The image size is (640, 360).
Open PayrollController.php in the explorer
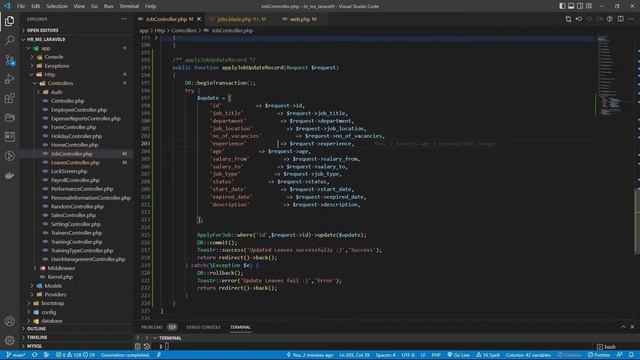tap(77, 180)
